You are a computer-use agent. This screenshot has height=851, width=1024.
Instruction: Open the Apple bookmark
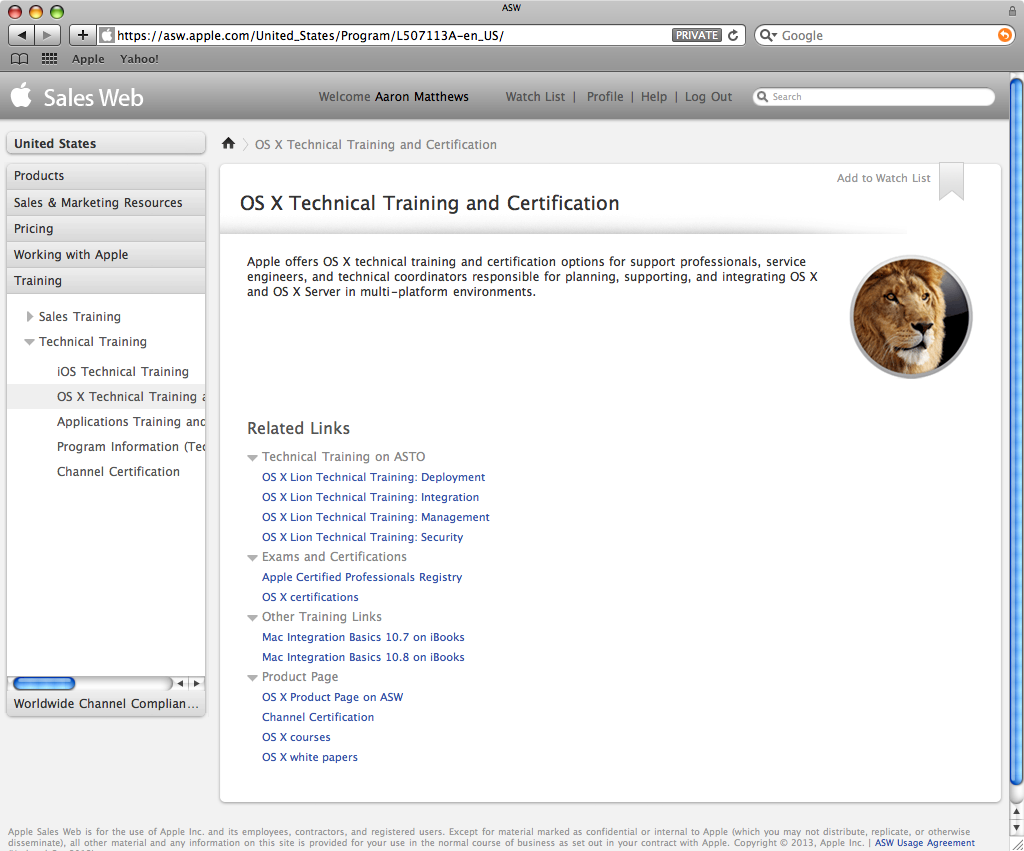point(88,59)
